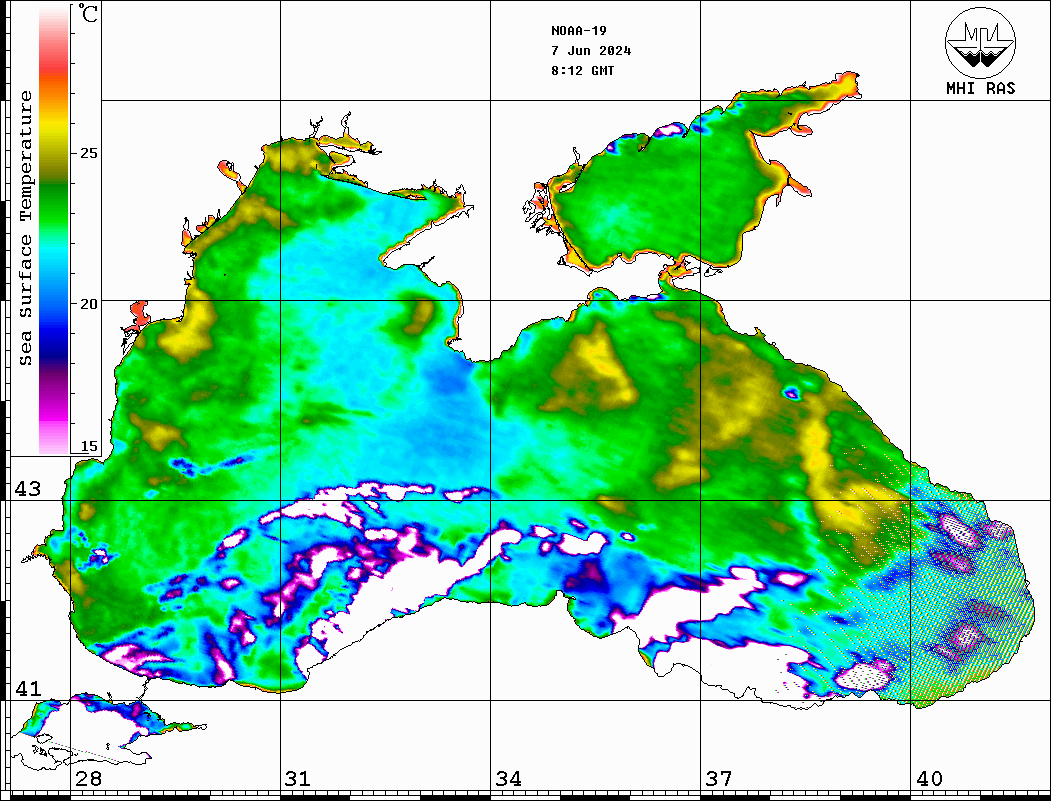Viewport: 1051px width, 801px height.
Task: Click the °C unit label
Action: 88,13
